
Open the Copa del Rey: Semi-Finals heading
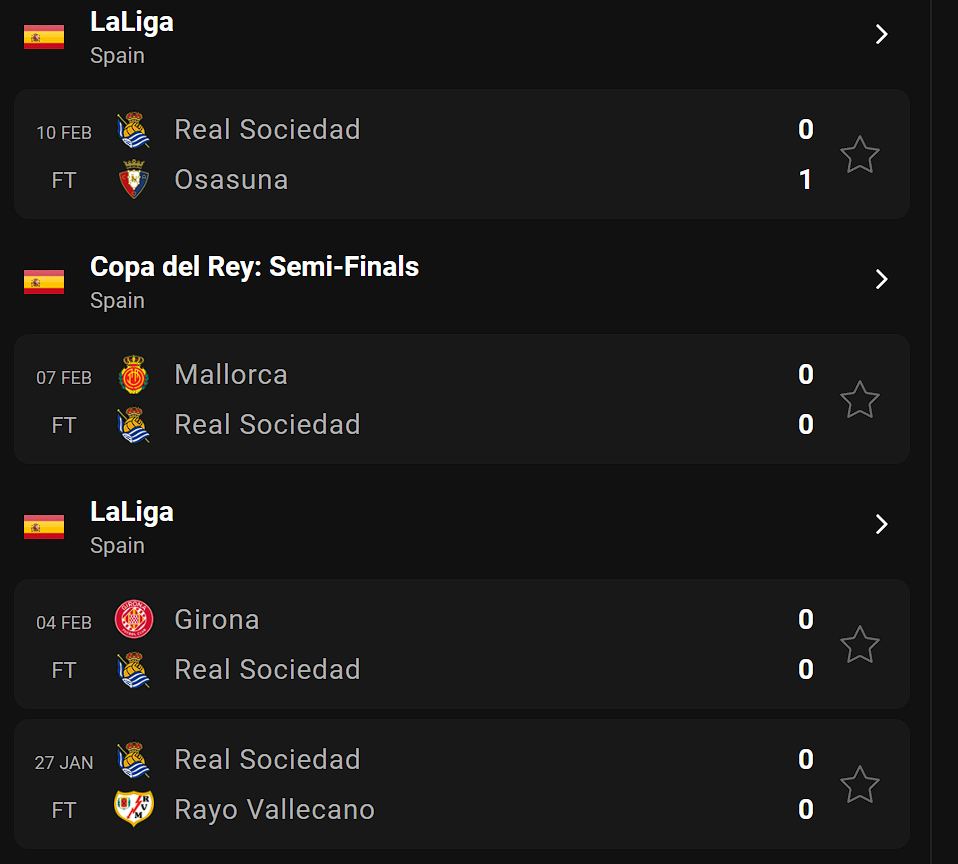(254, 267)
